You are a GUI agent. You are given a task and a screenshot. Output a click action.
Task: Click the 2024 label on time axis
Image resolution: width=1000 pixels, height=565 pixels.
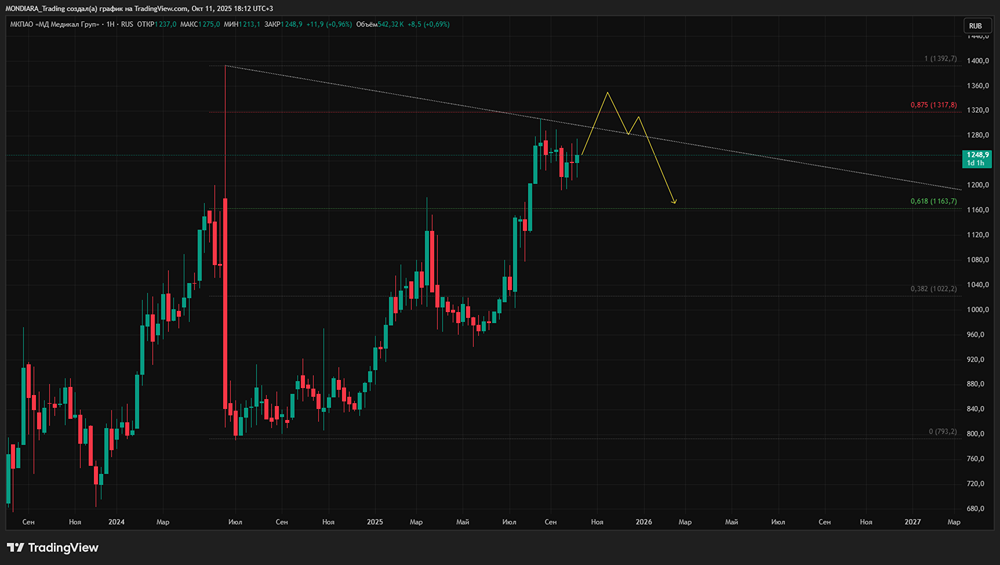(x=117, y=522)
